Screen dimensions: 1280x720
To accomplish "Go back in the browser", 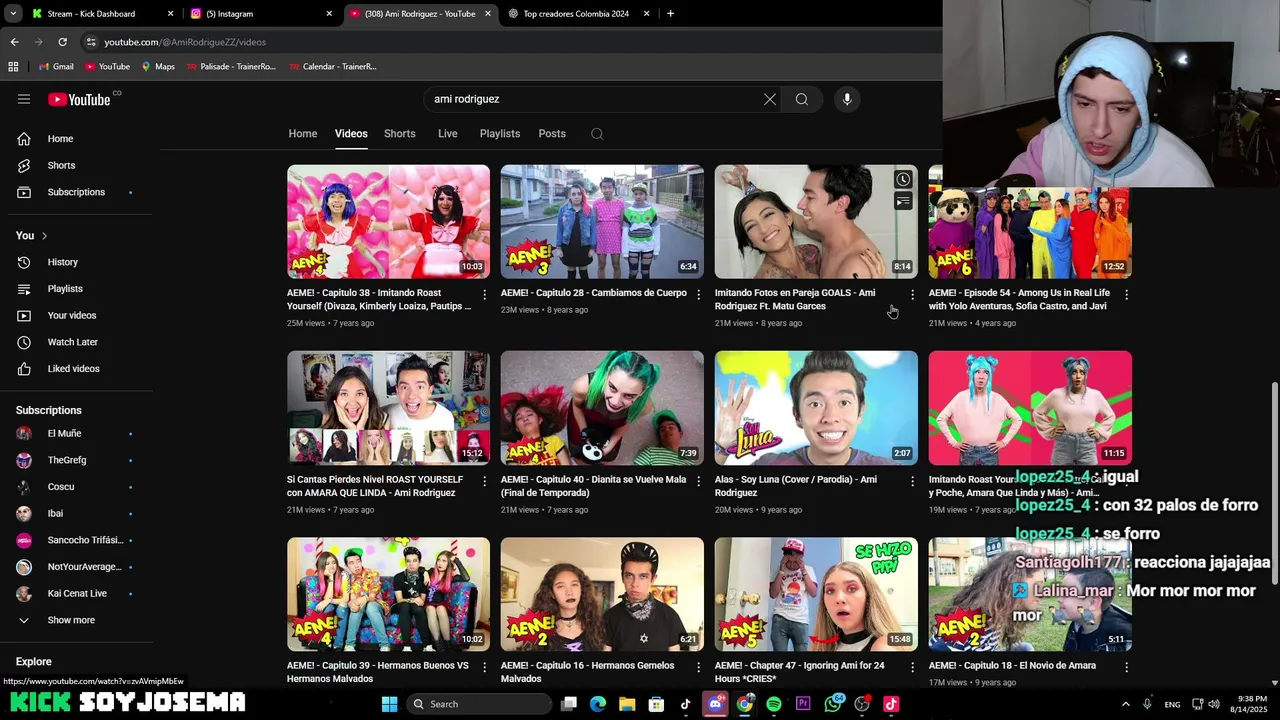I will coord(14,42).
